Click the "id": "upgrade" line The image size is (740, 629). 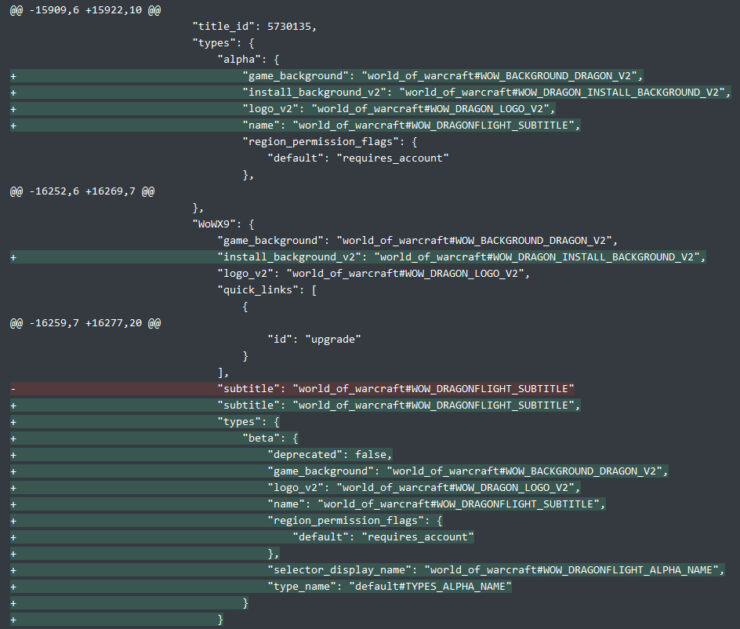pos(317,339)
